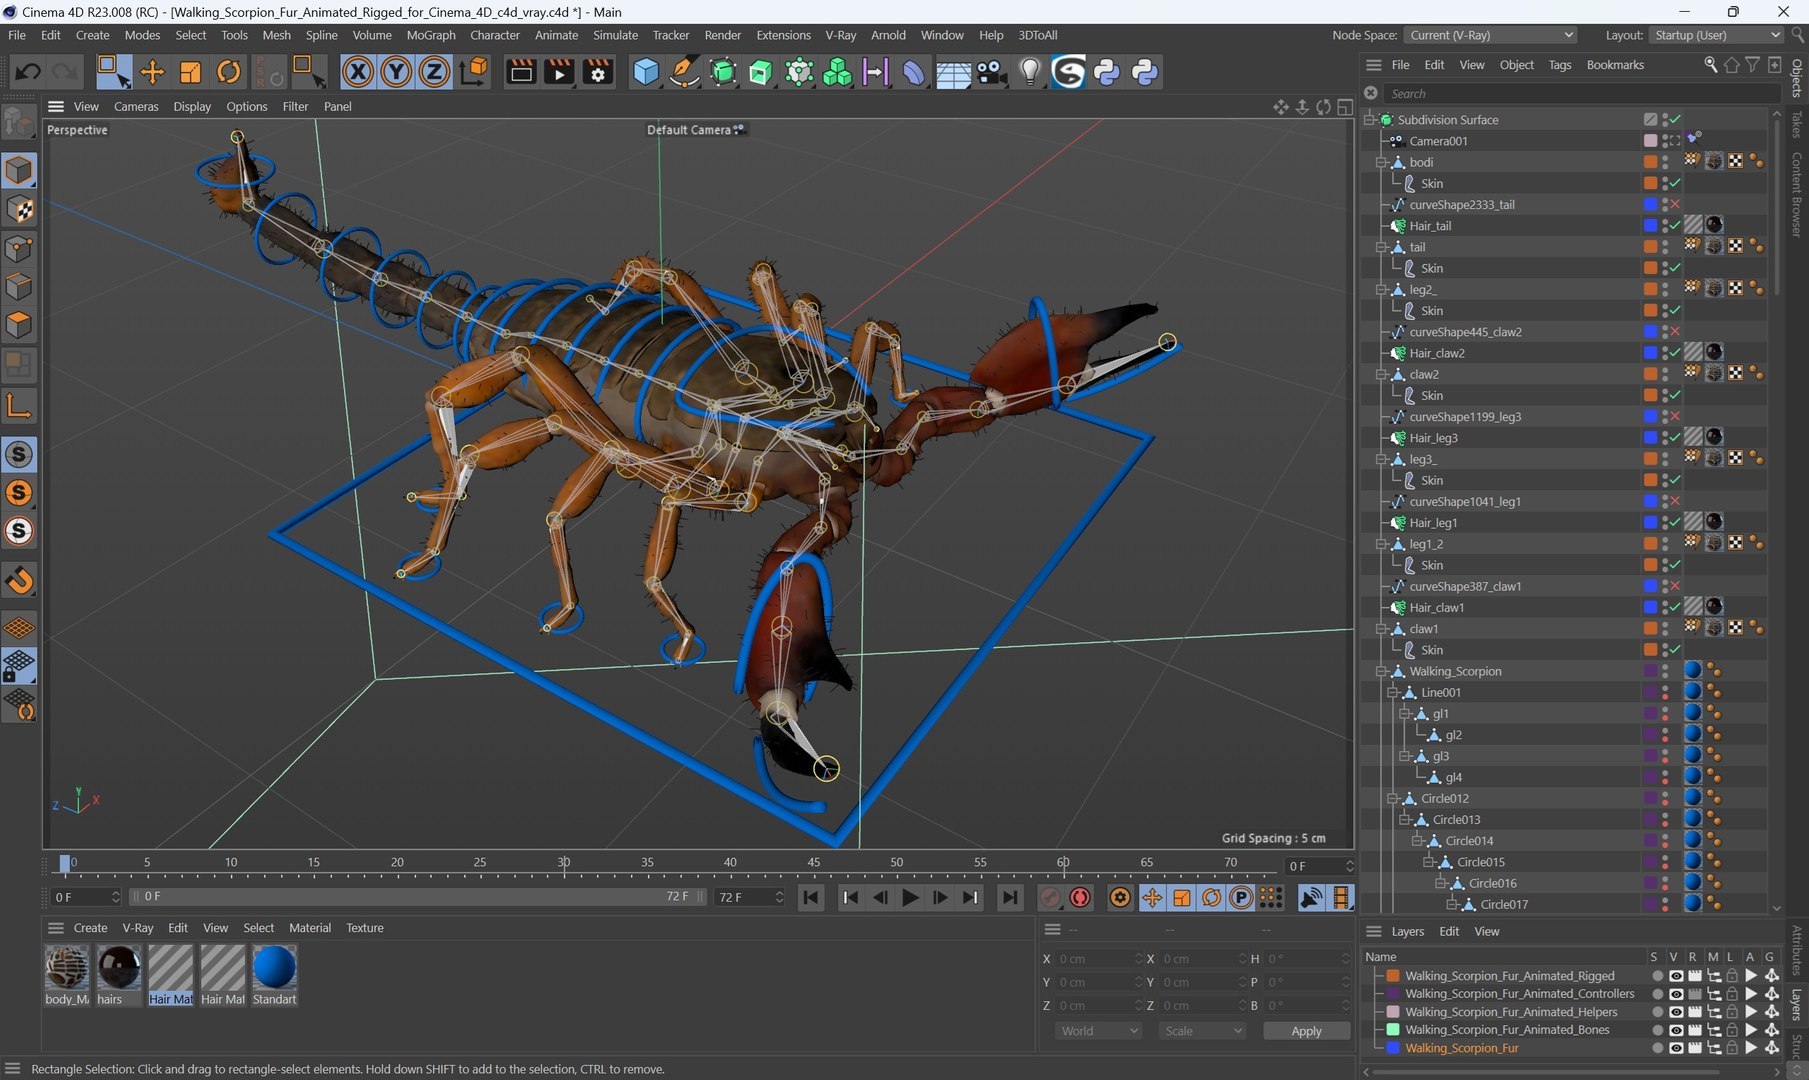1809x1080 pixels.
Task: Click the Object Manager search field
Action: click(x=1582, y=93)
